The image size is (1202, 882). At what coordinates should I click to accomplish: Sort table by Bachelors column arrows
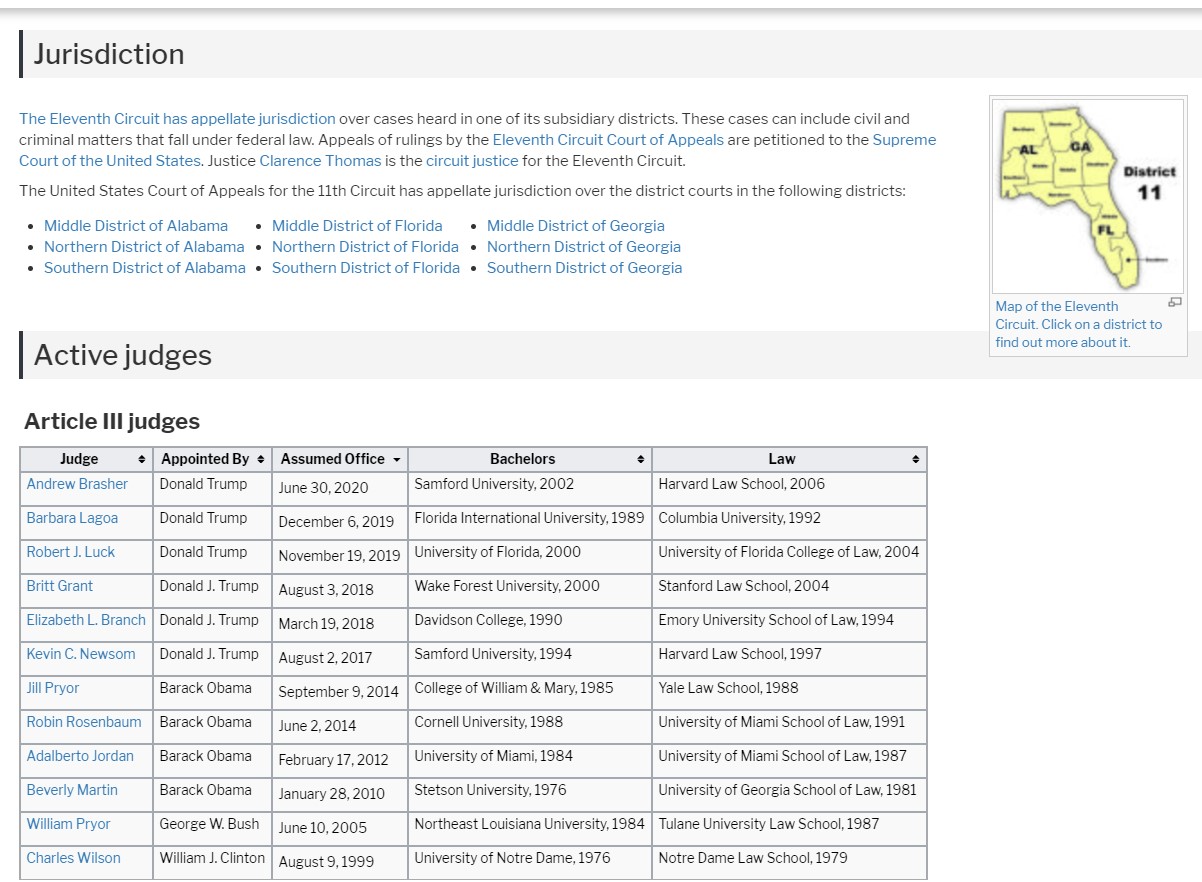pos(640,459)
